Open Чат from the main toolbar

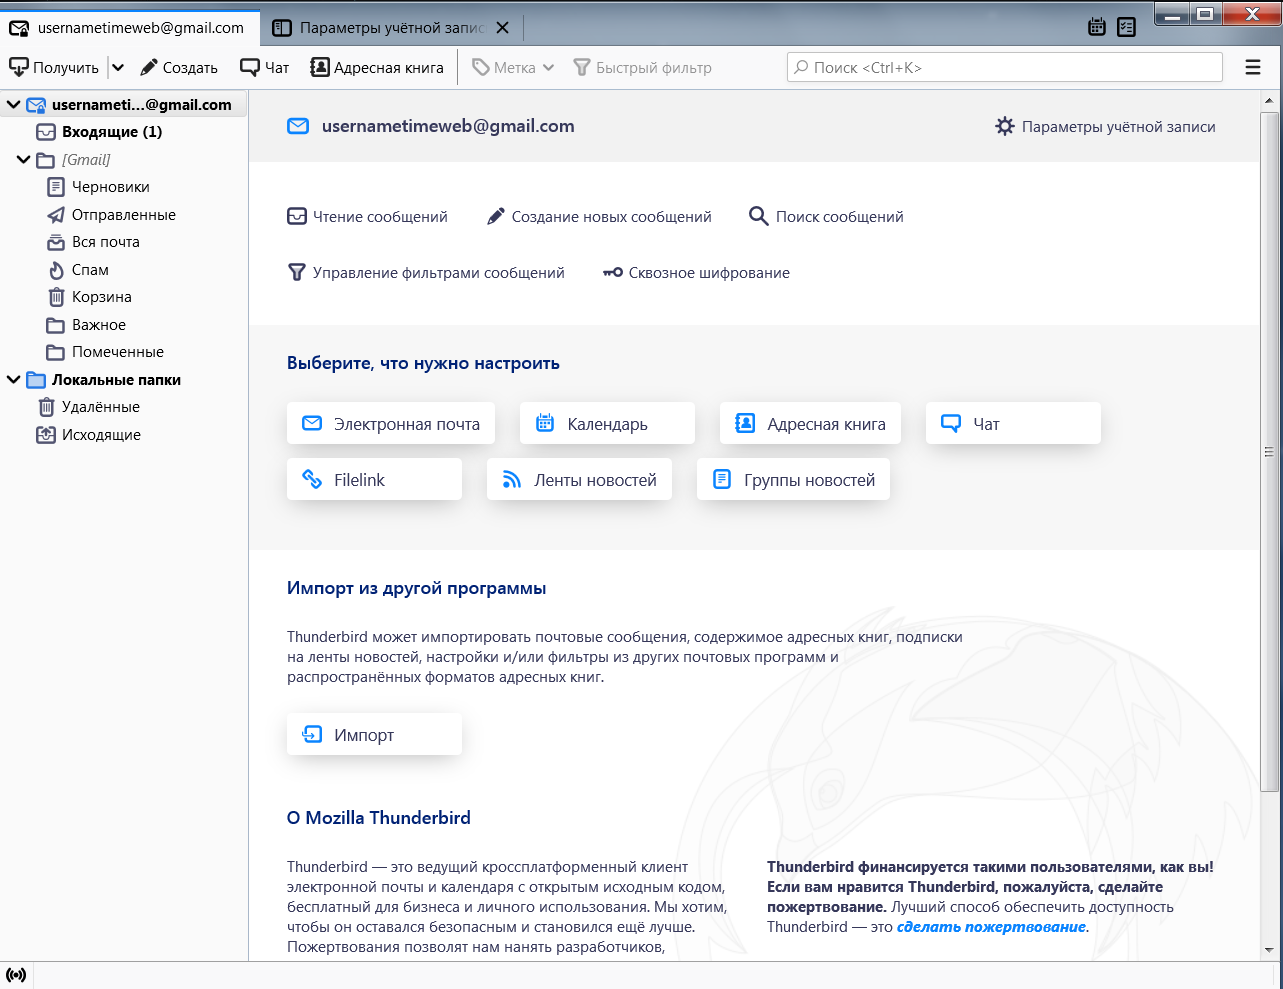pos(265,67)
